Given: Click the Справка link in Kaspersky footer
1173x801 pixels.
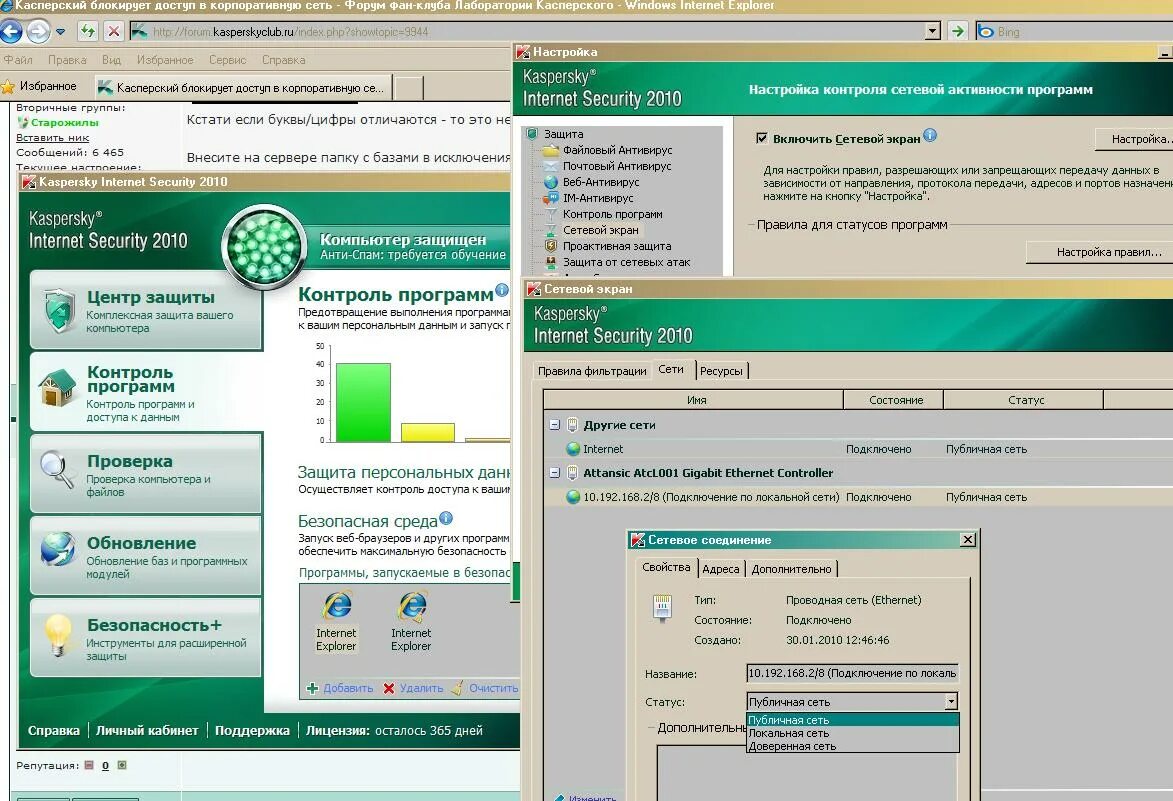Looking at the screenshot, I should pos(54,731).
